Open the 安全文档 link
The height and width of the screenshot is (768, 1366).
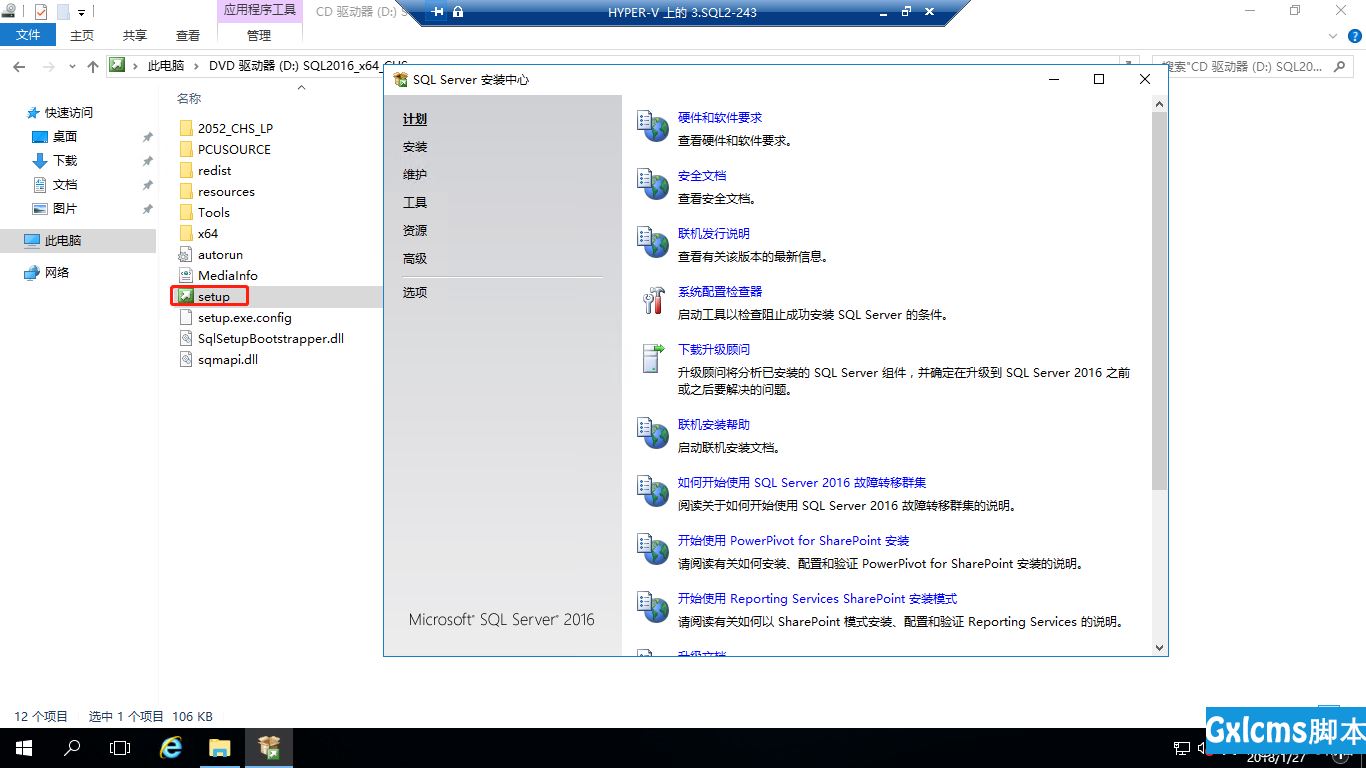click(702, 176)
